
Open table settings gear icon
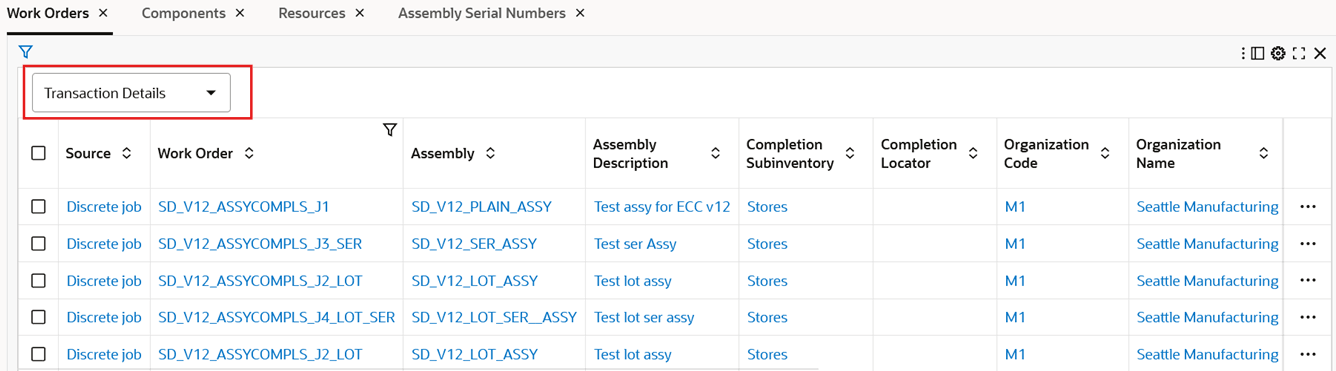tap(1278, 53)
